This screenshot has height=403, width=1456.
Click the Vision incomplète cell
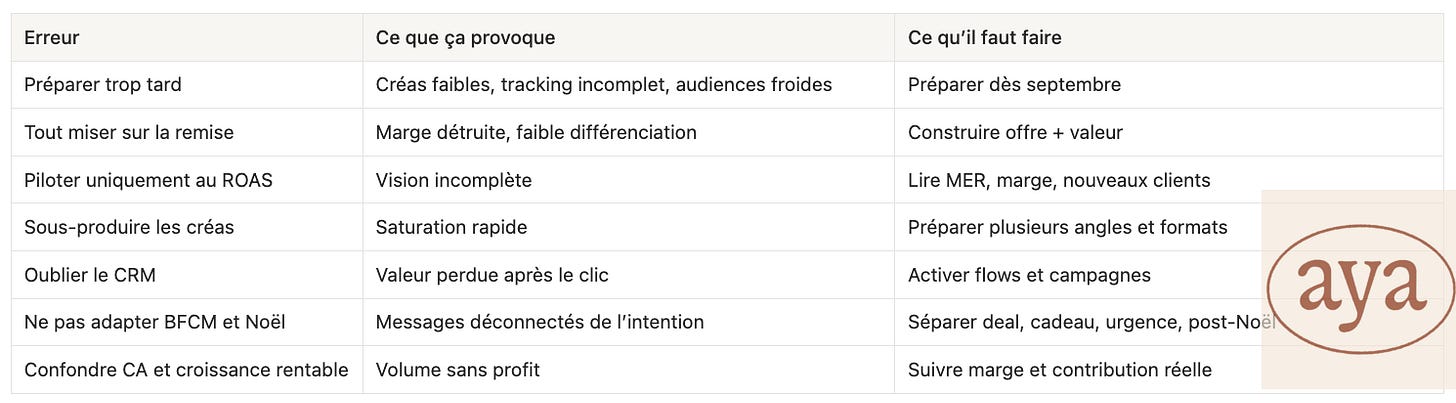coord(629,181)
